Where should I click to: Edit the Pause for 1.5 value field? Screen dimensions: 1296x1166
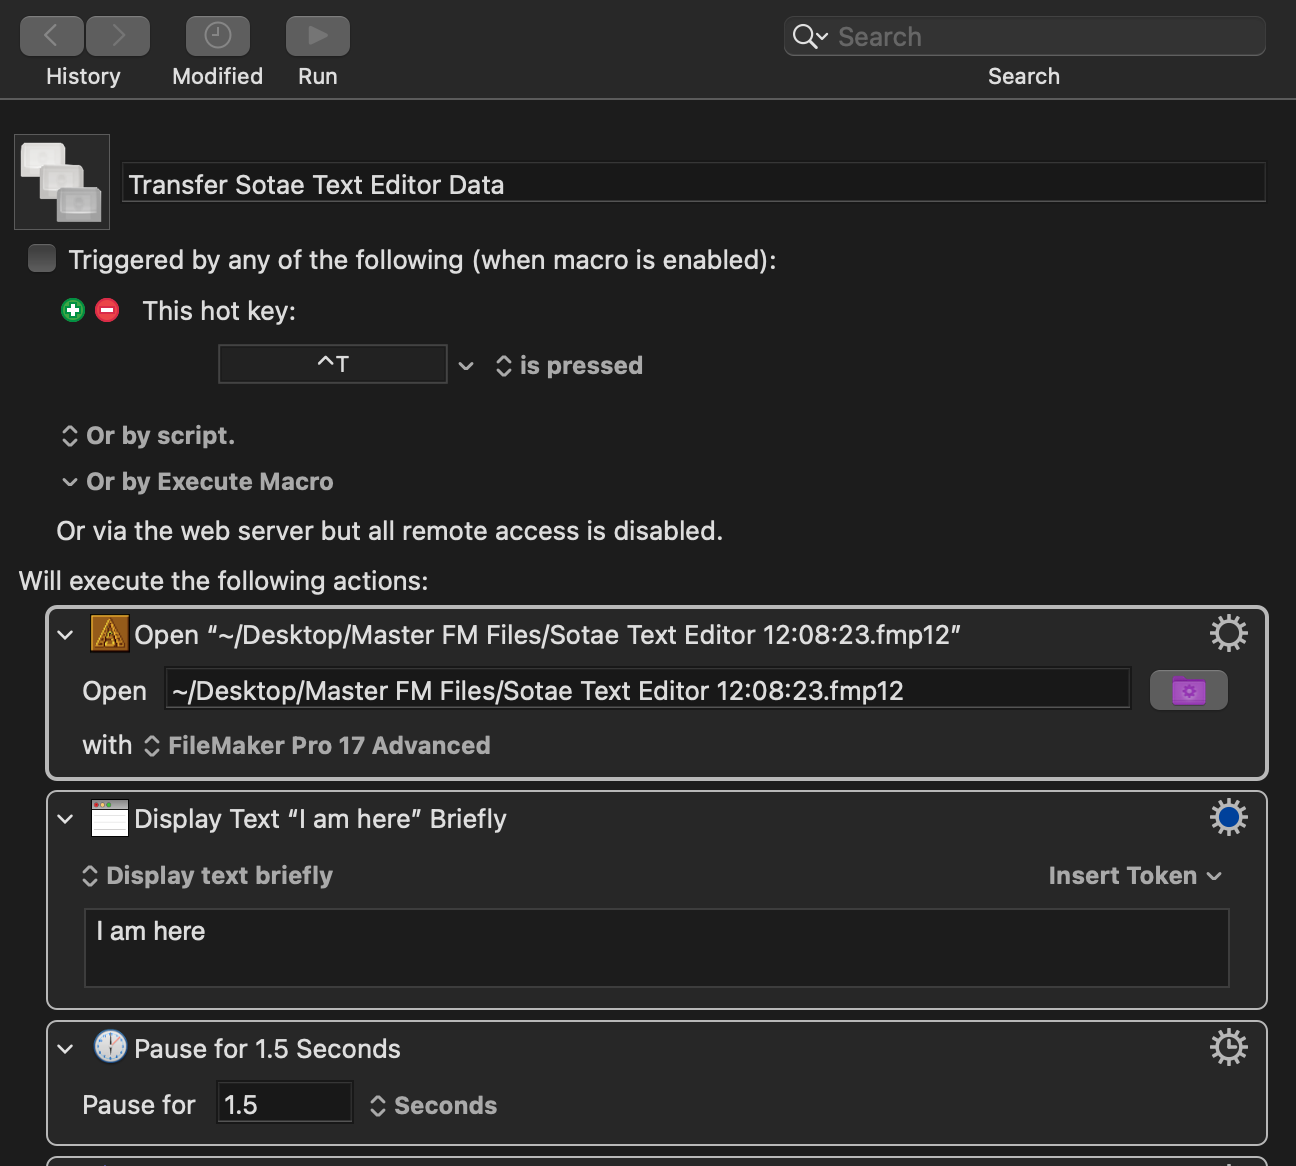(285, 1103)
